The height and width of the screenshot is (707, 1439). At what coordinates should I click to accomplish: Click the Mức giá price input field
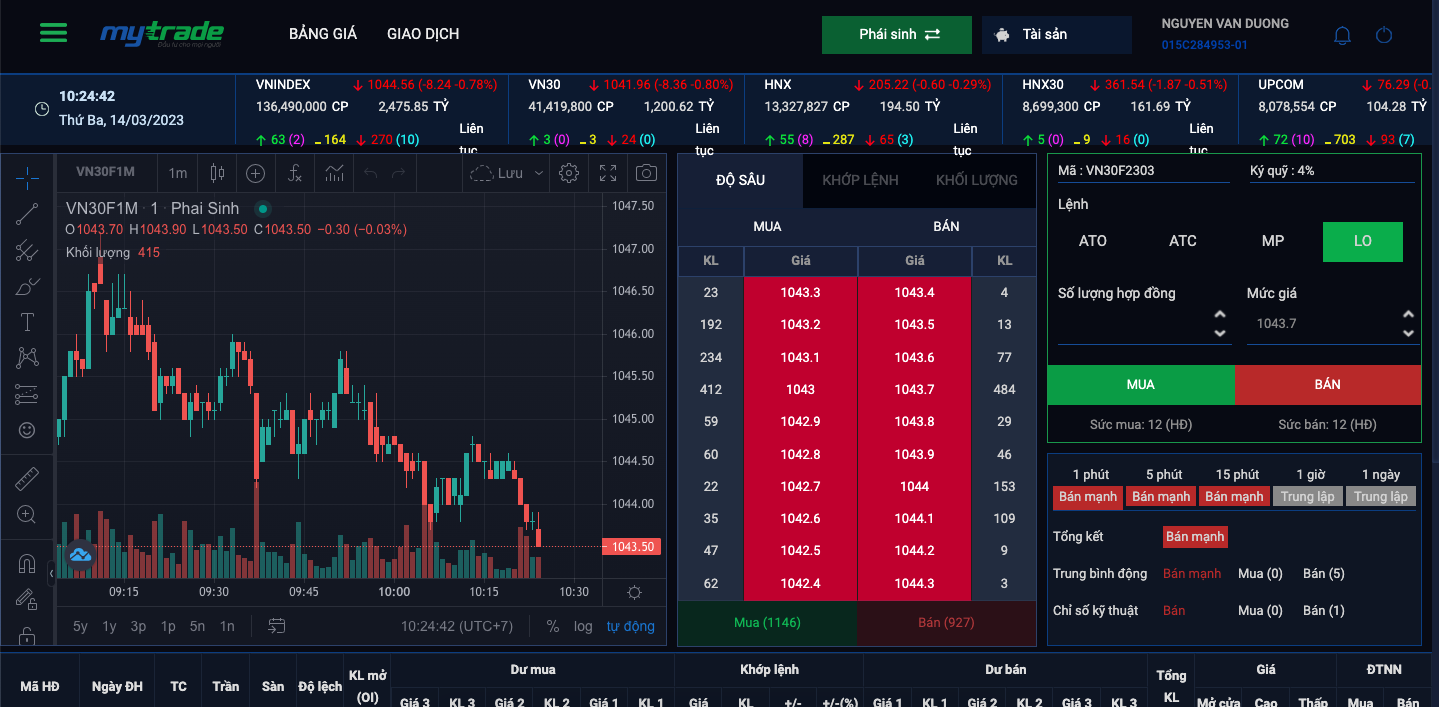1320,324
